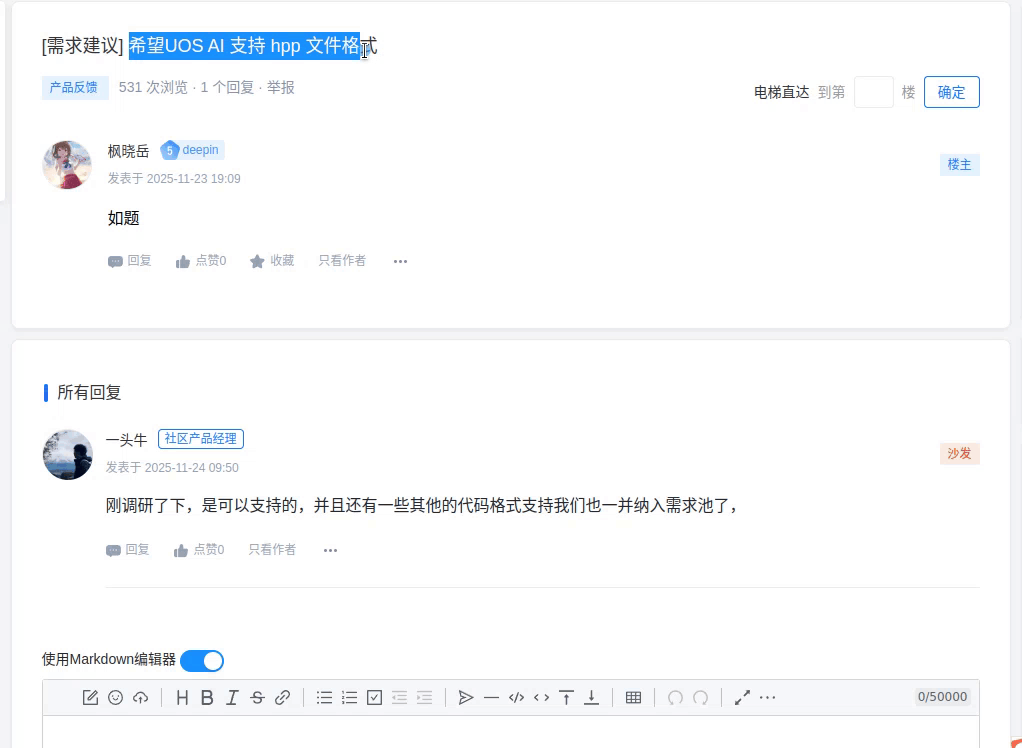The height and width of the screenshot is (748, 1022).
Task: Click the edit/compose icon in editor toolbar
Action: (x=90, y=697)
